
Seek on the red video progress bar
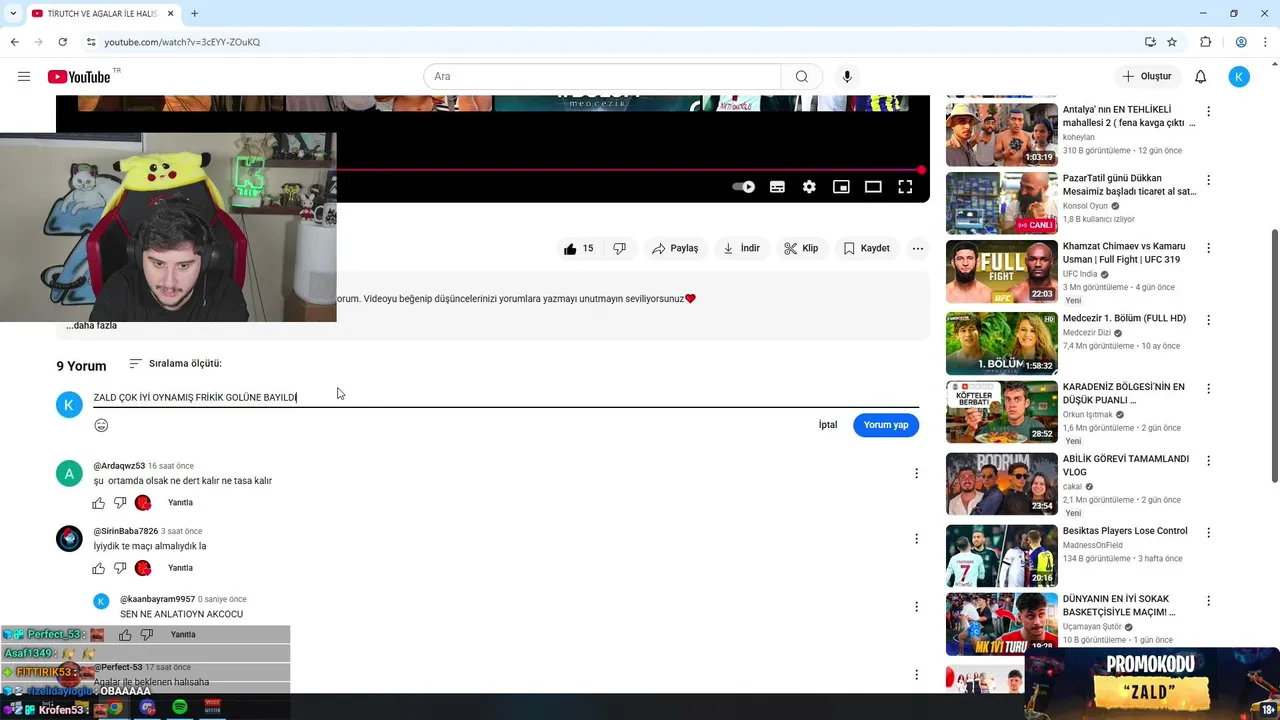(629, 170)
